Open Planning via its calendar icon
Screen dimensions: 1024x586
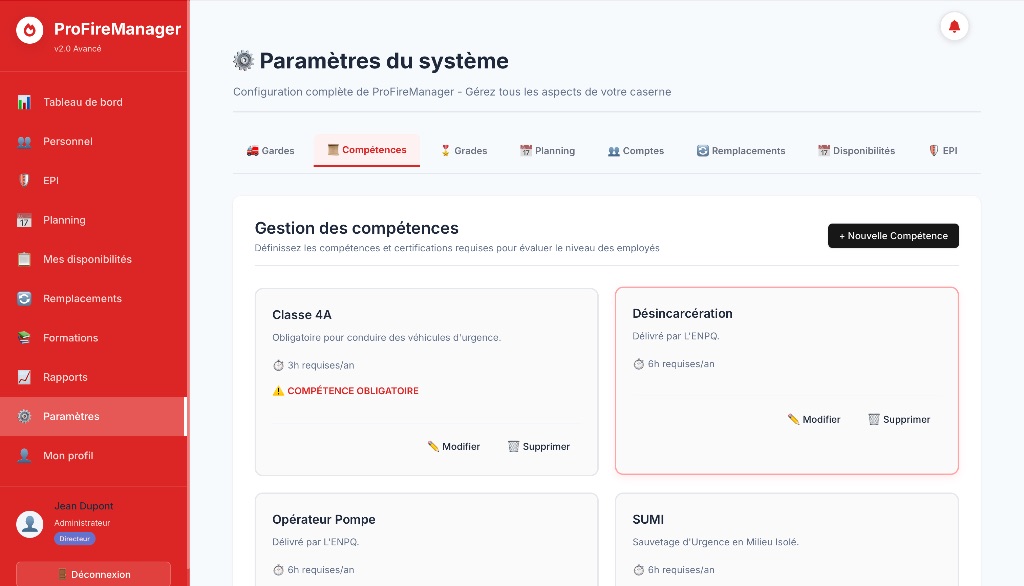point(24,220)
